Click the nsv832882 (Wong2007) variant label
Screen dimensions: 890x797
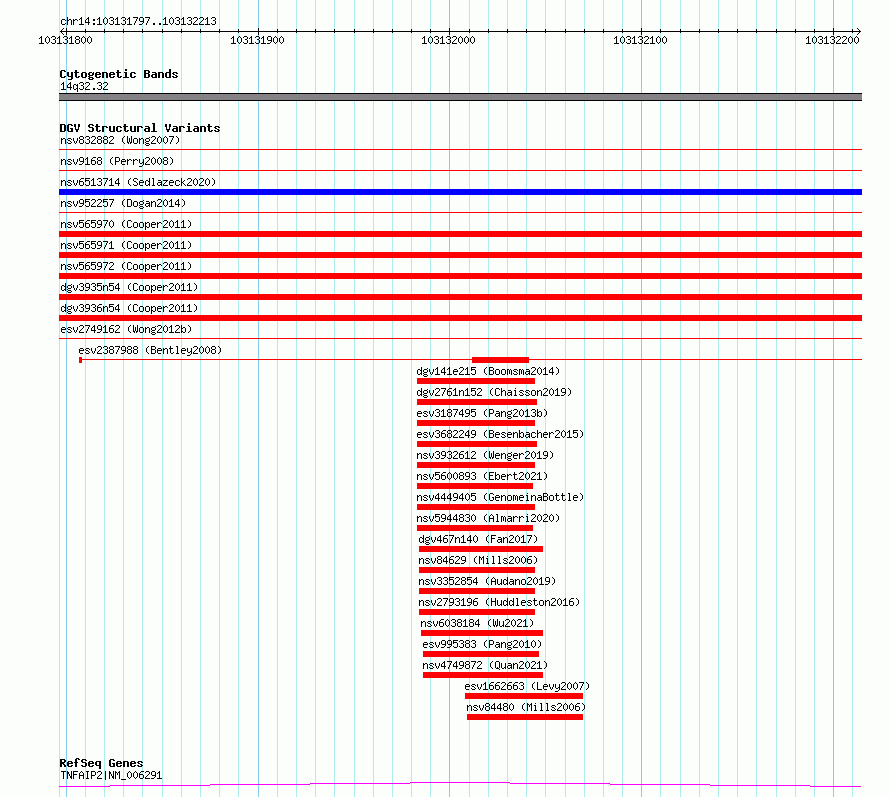point(120,140)
